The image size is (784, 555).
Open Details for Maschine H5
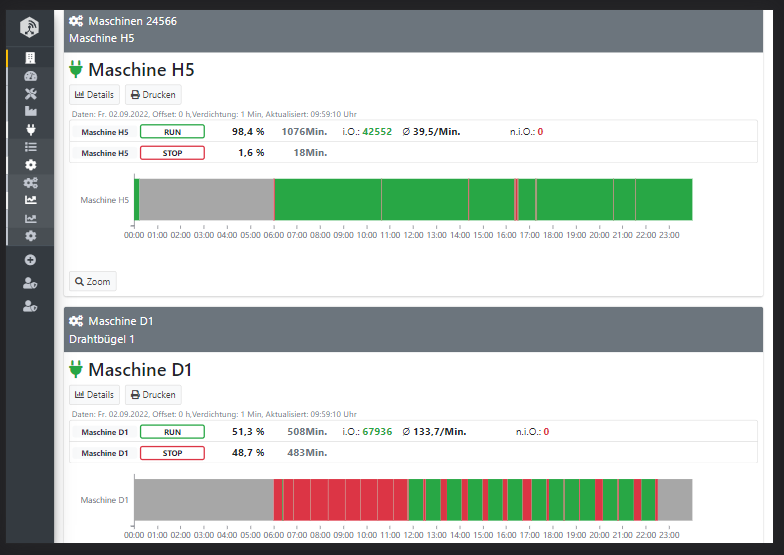94,95
